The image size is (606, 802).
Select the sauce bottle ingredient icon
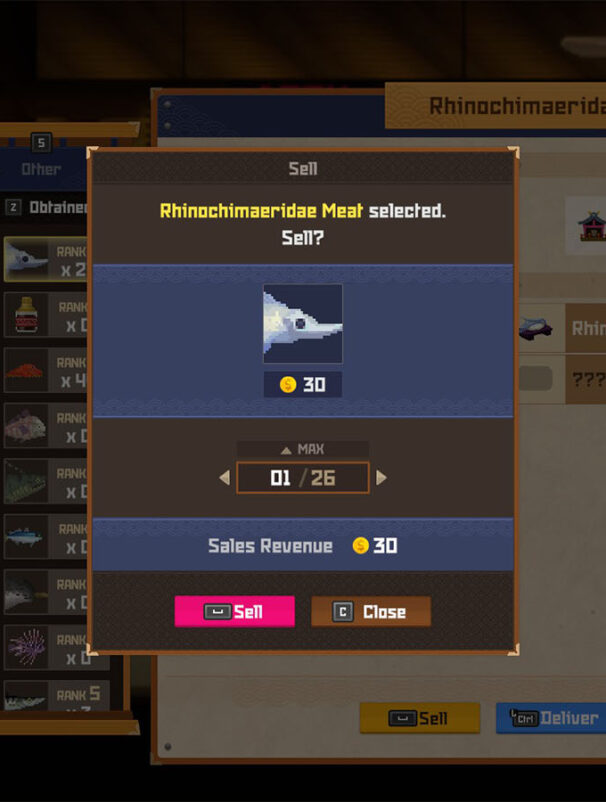(26, 315)
